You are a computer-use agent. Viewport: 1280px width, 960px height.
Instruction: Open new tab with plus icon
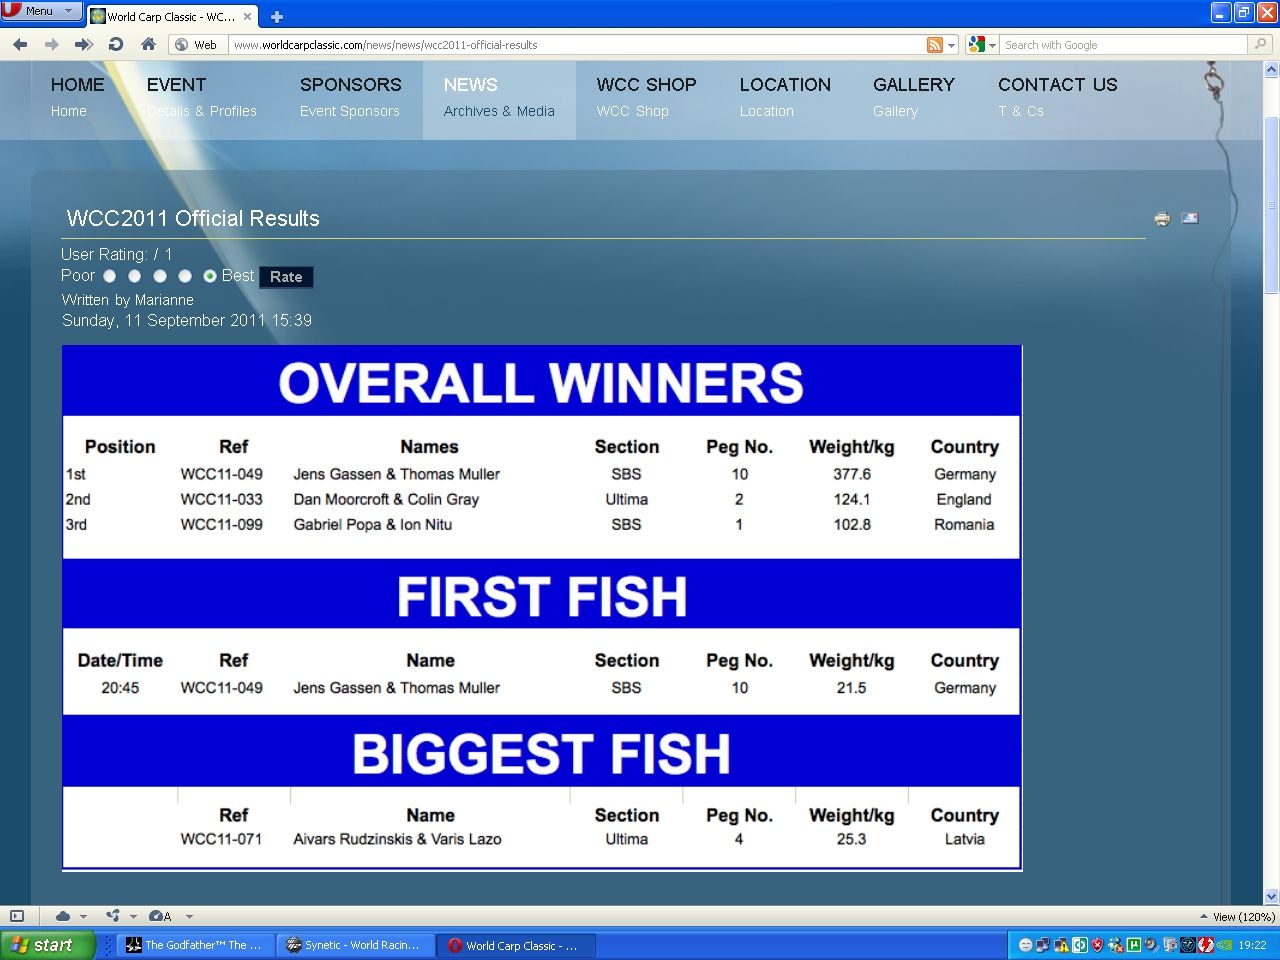(x=277, y=16)
